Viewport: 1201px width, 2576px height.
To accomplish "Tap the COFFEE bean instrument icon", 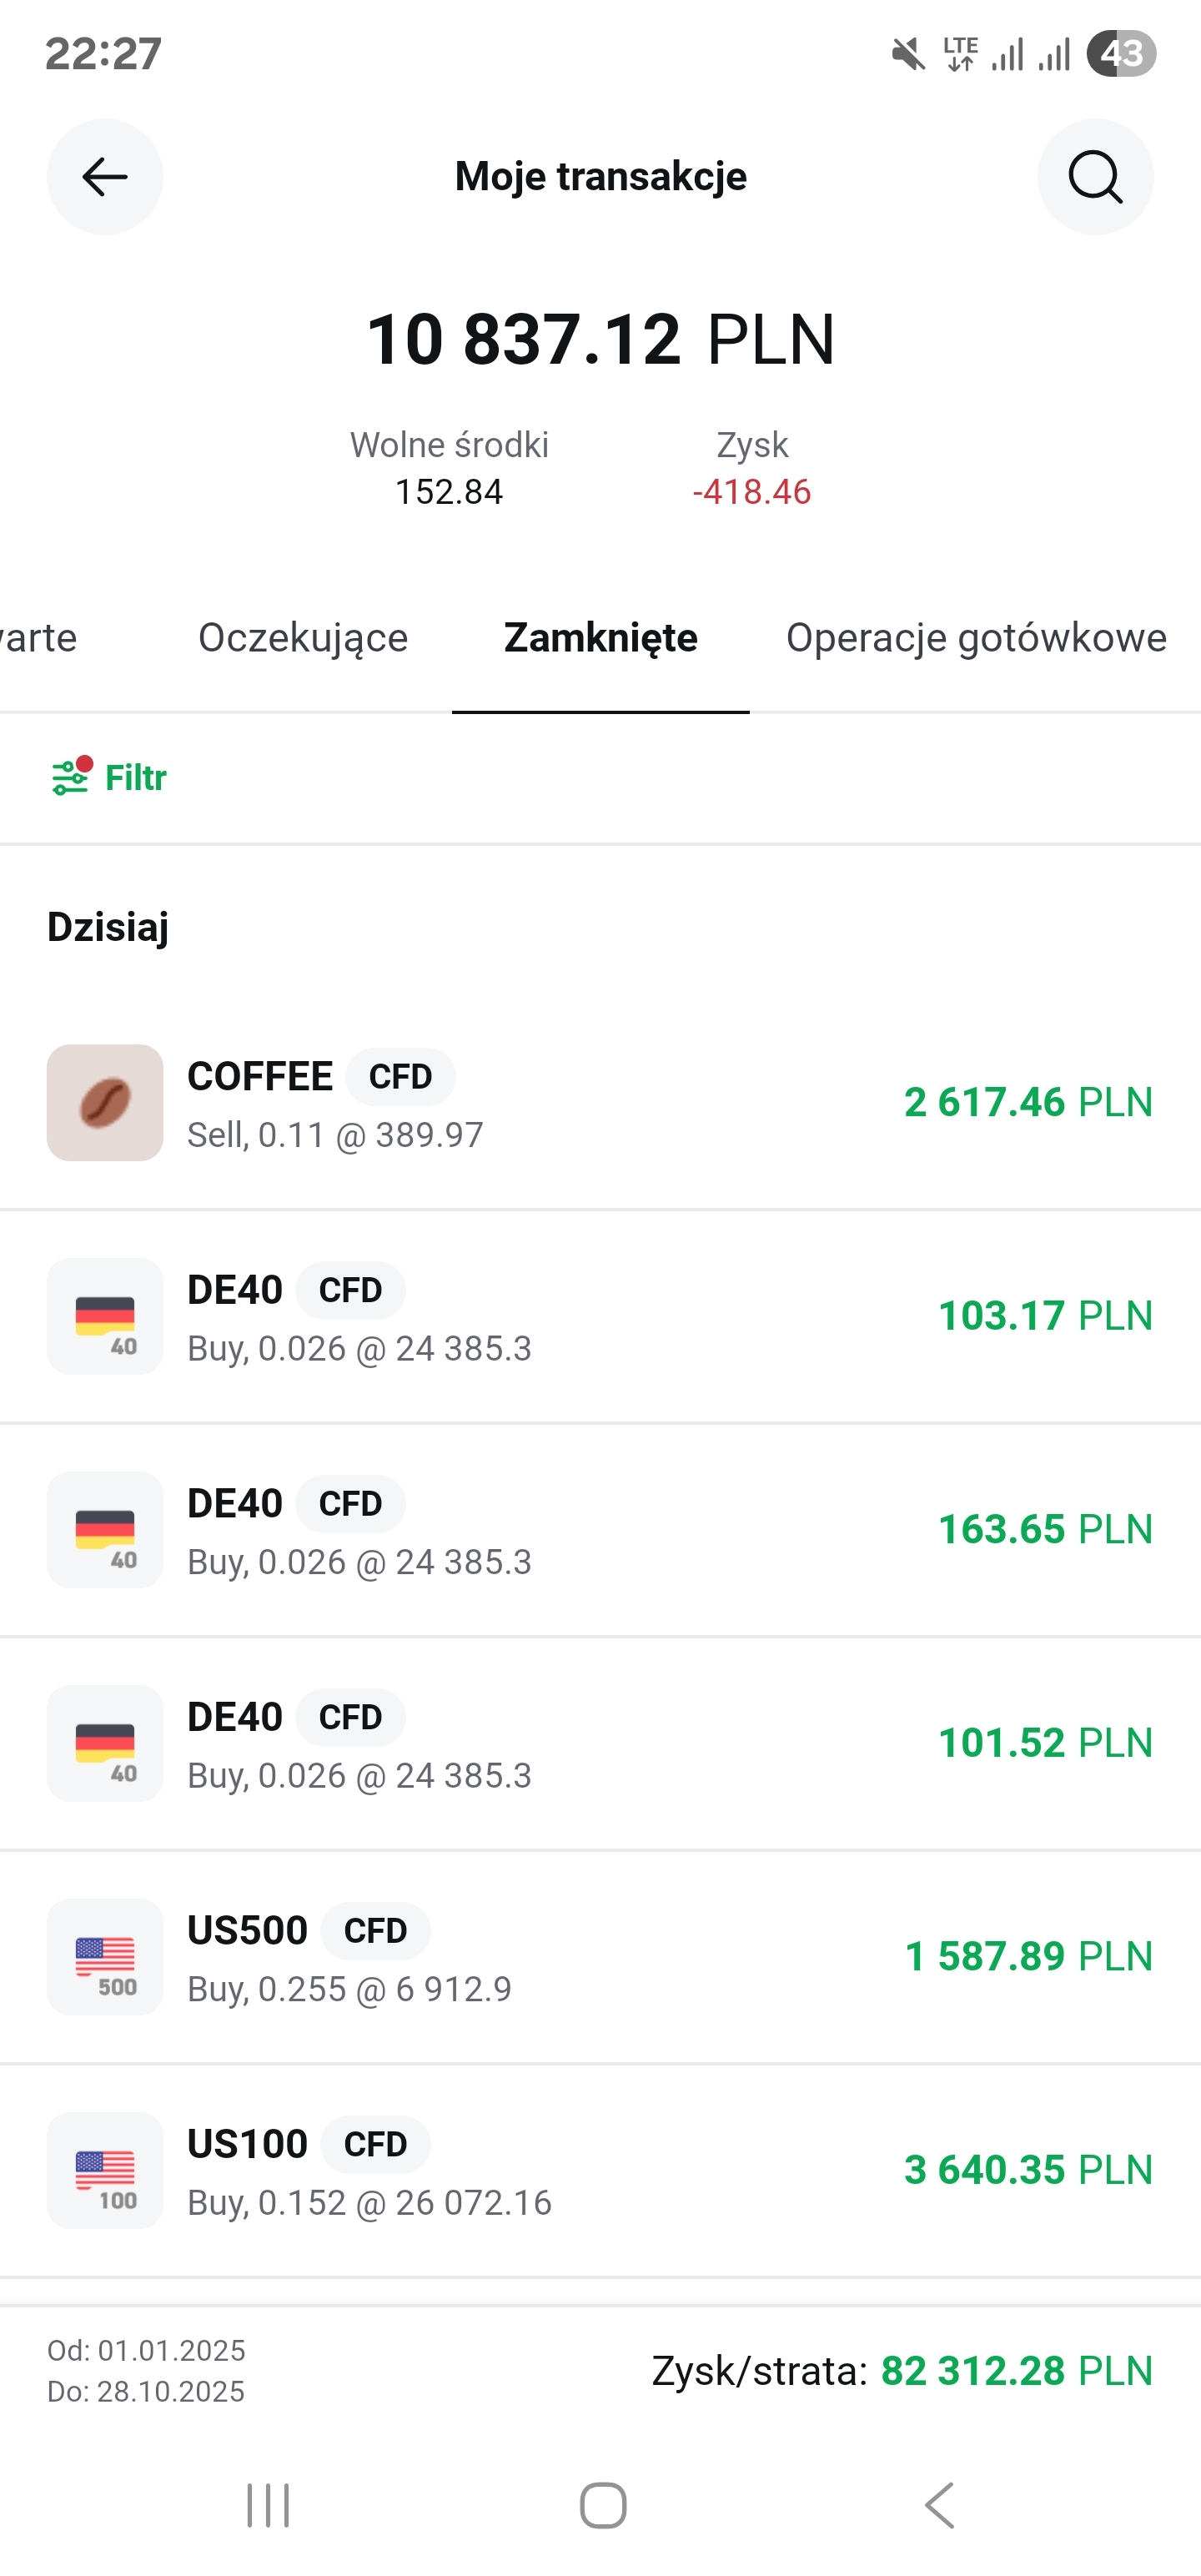I will (x=105, y=1102).
